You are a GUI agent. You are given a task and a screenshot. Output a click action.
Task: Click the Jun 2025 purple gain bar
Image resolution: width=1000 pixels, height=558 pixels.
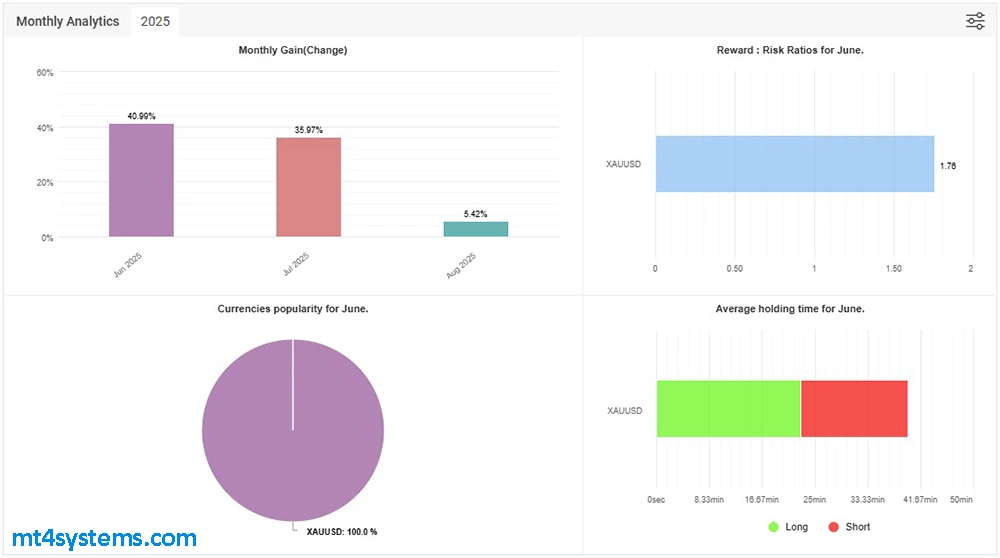coord(141,180)
